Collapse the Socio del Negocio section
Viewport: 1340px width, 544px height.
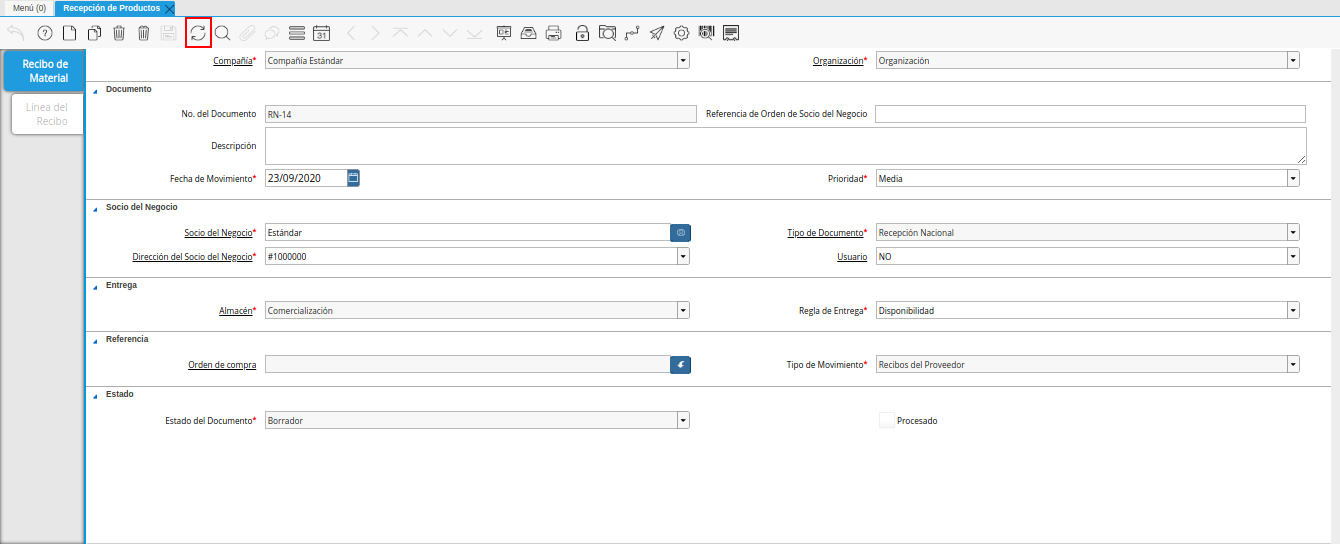click(96, 208)
